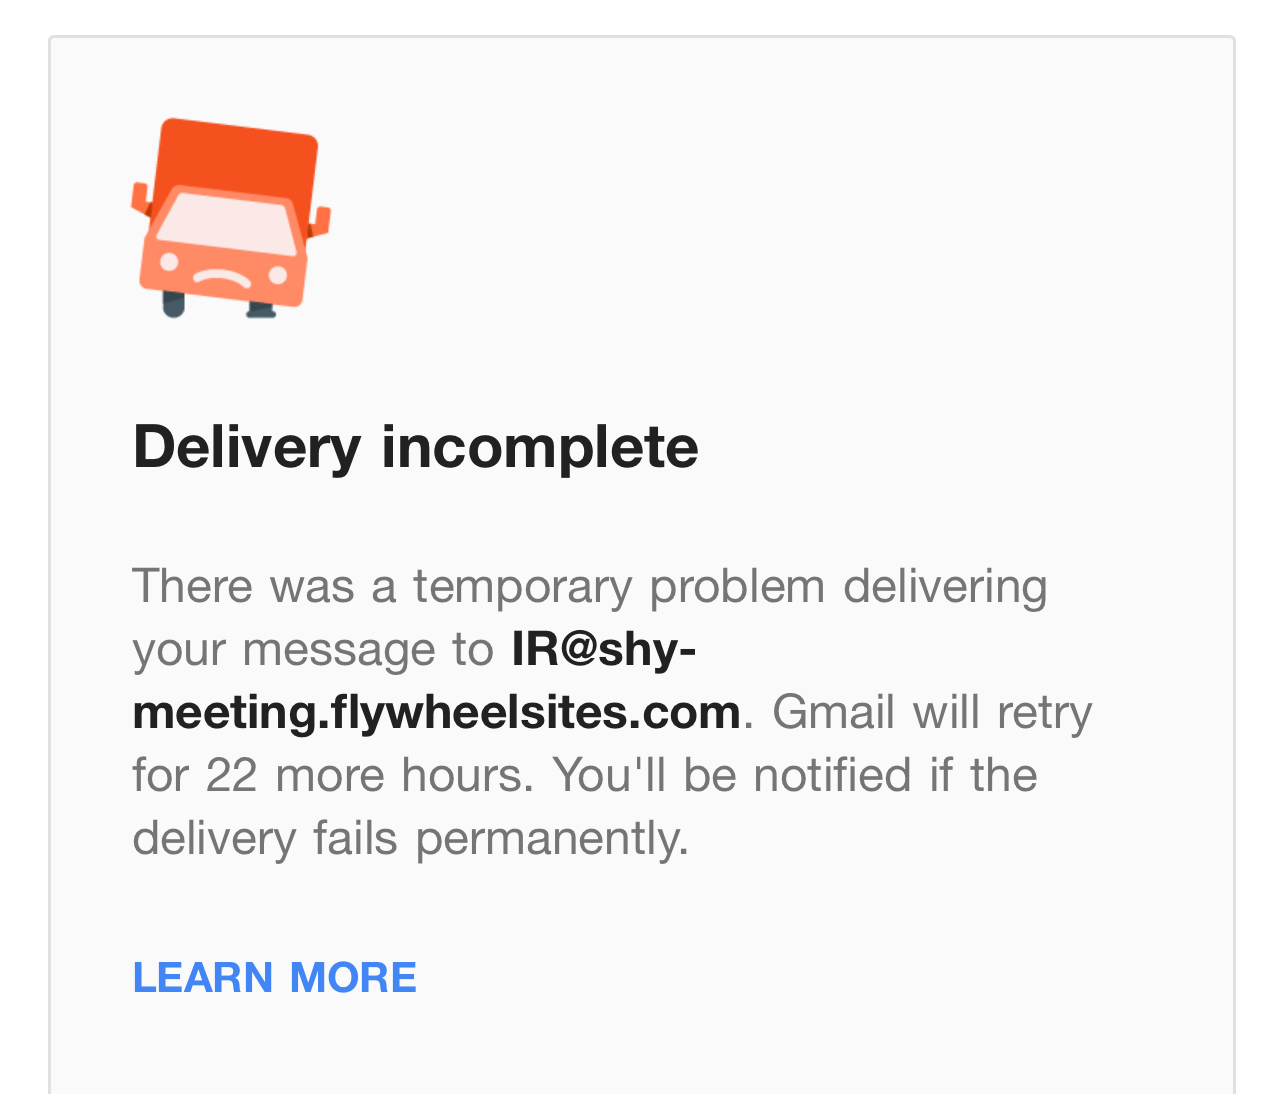Click the "your message to" text
This screenshot has height=1094, width=1284.
pos(313,649)
